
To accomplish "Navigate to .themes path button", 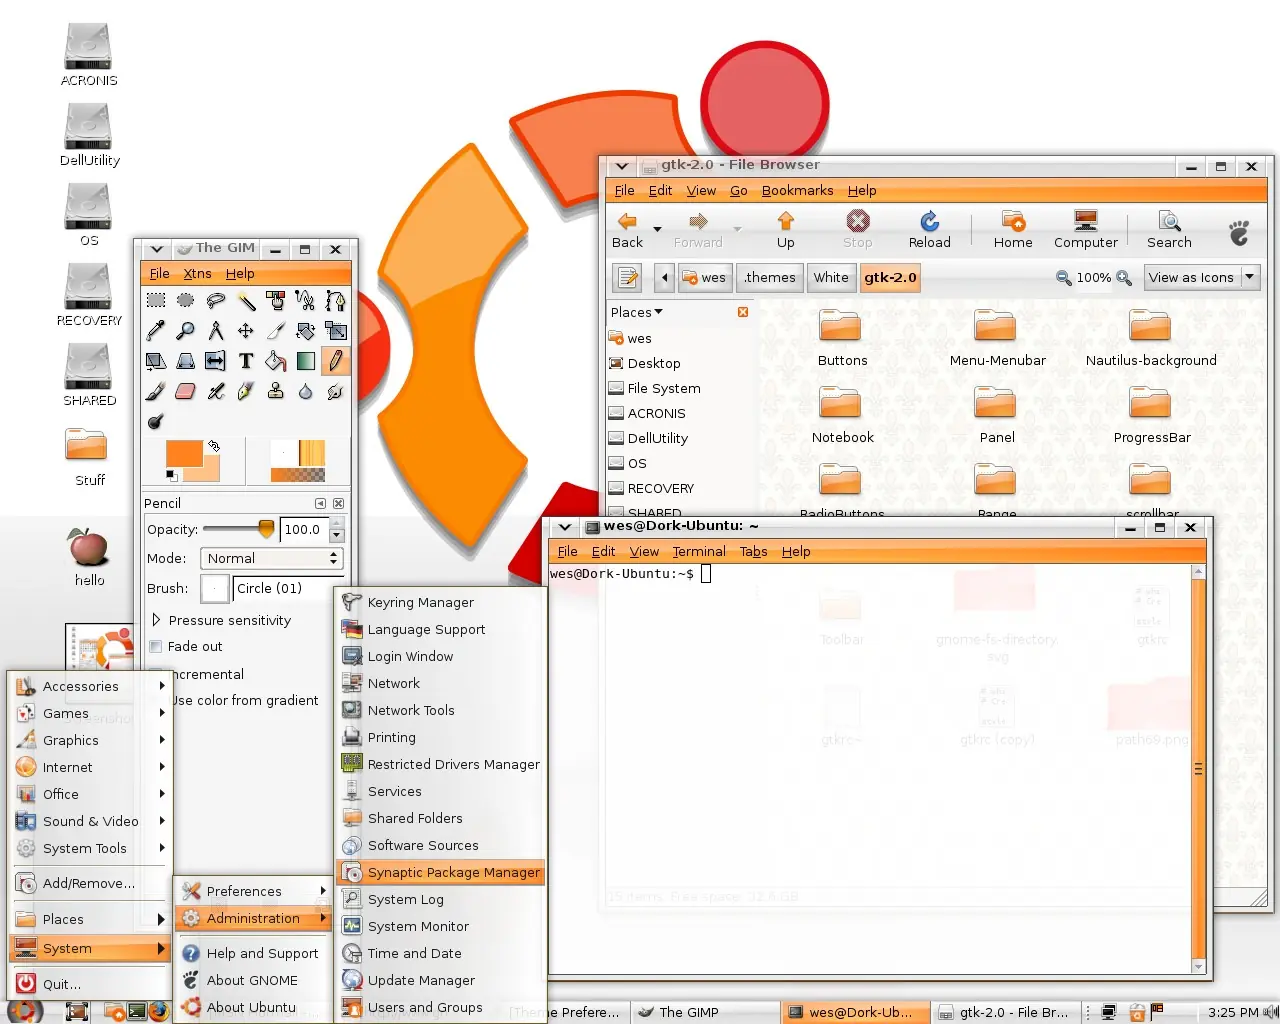I will (x=770, y=278).
